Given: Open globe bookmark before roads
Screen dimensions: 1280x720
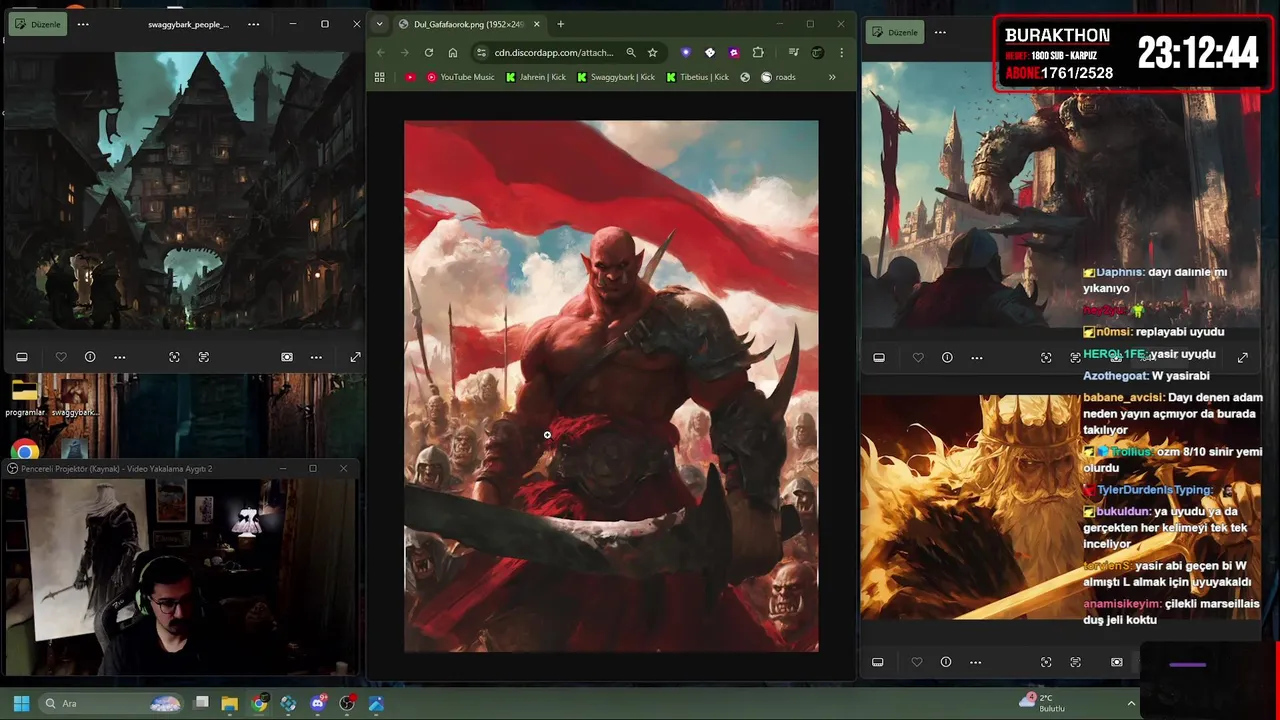Looking at the screenshot, I should pos(745,77).
